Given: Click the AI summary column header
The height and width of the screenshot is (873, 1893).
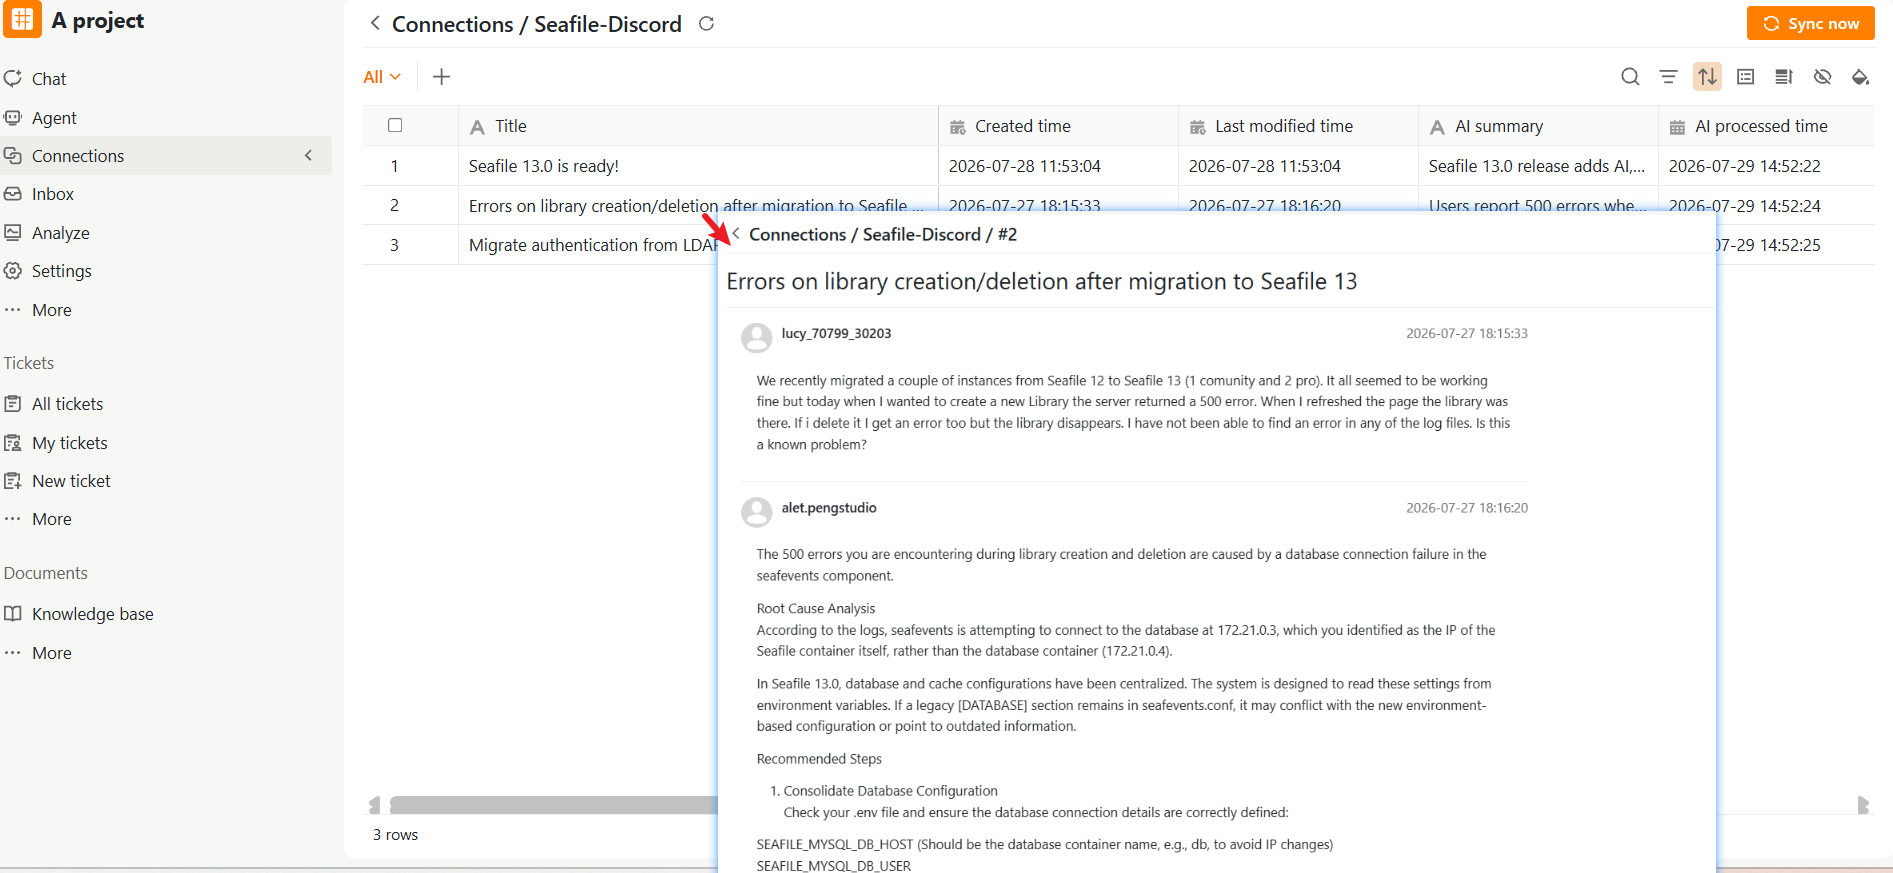Looking at the screenshot, I should pos(1538,126).
